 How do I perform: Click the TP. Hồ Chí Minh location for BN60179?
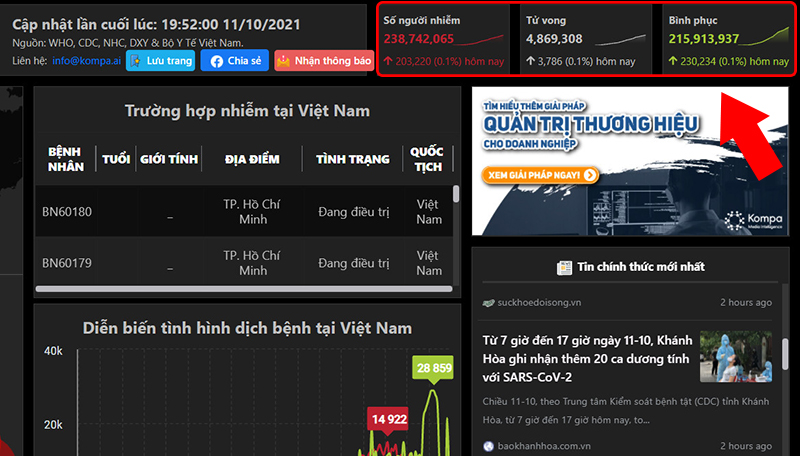coord(252,263)
